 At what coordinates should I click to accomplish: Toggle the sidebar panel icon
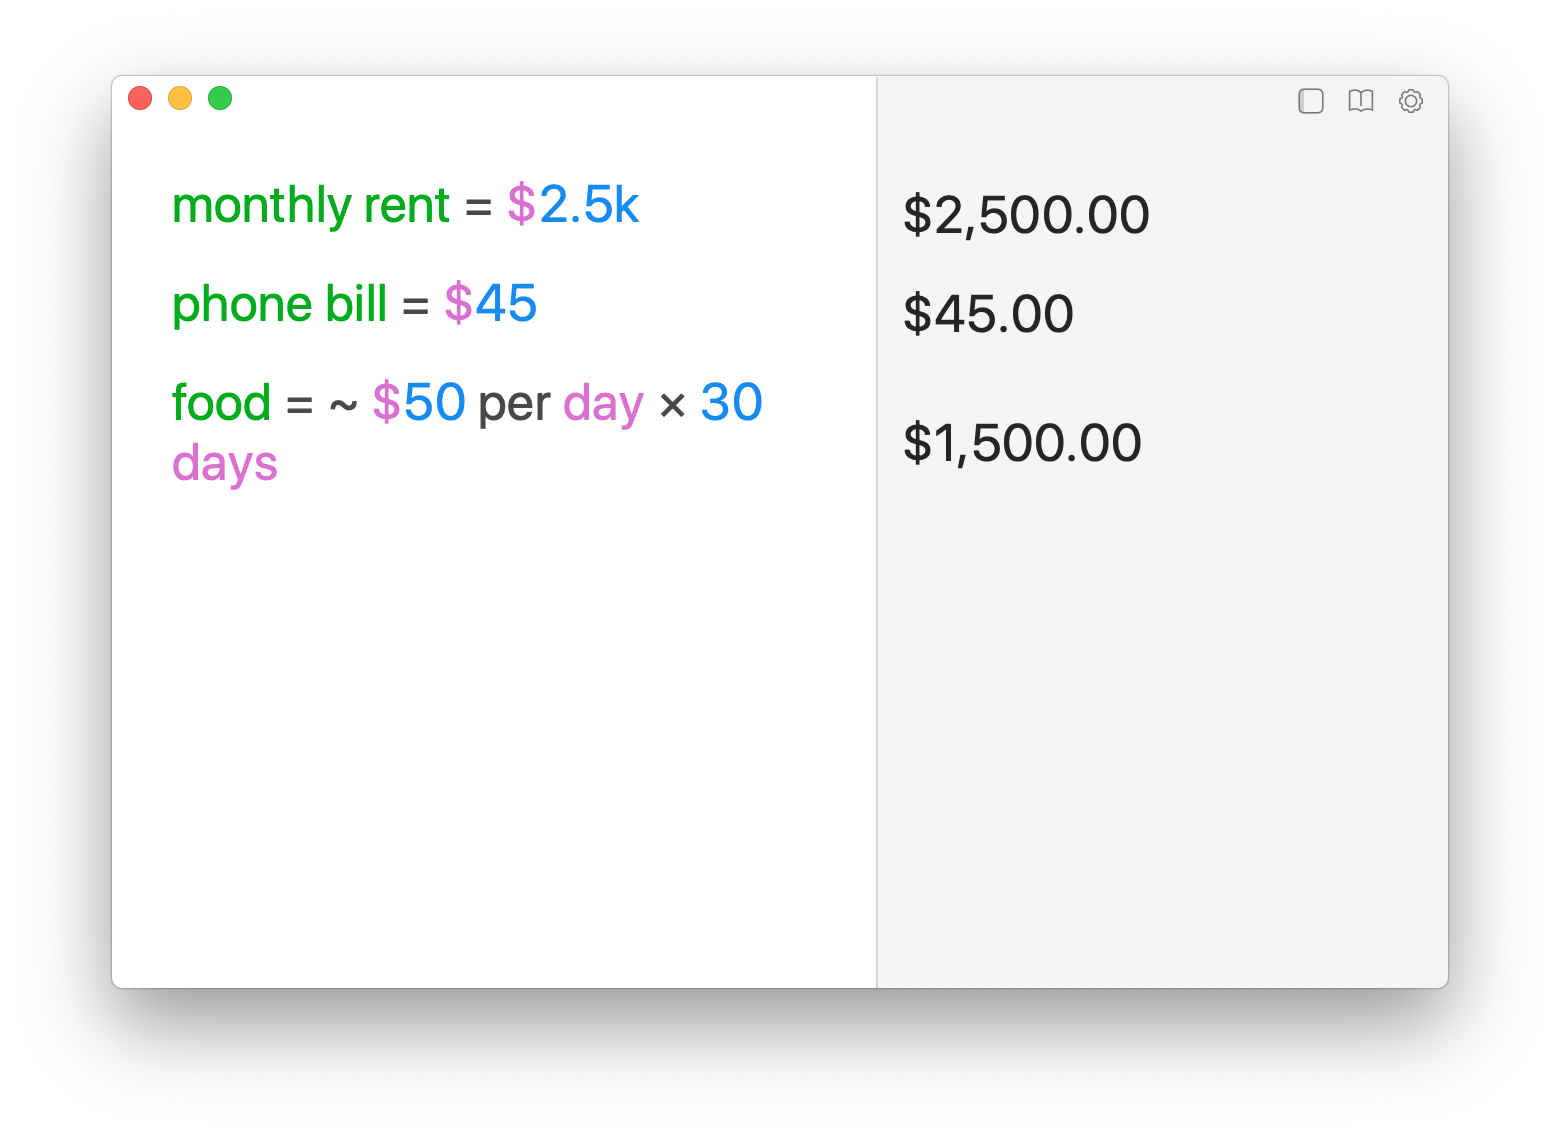tap(1310, 101)
